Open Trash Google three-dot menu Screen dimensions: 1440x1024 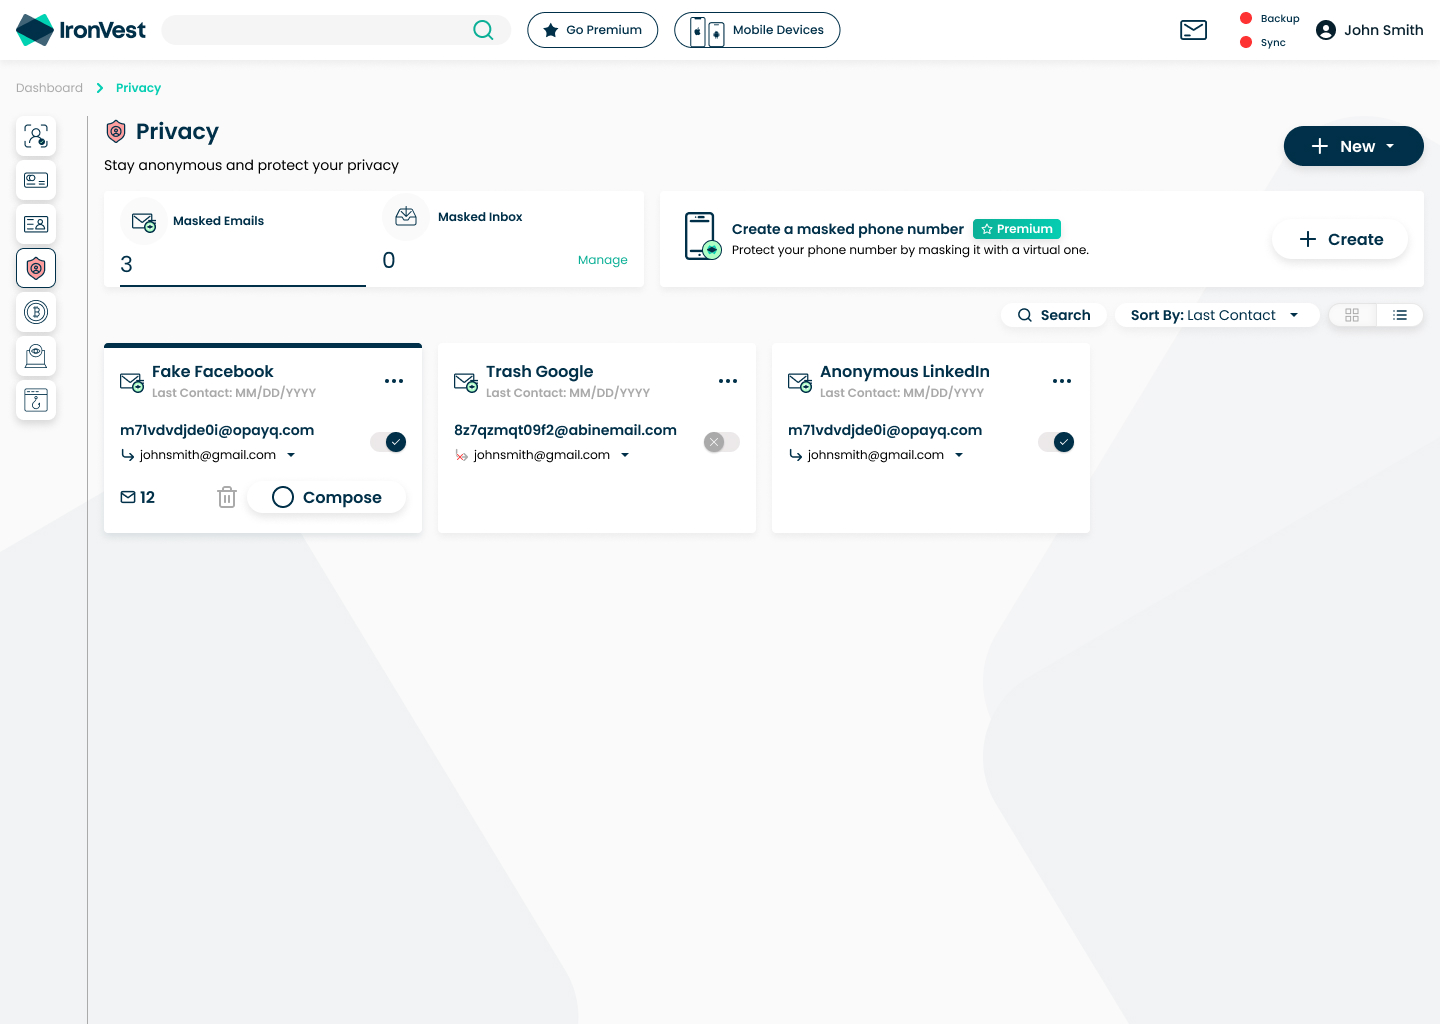[x=728, y=381]
